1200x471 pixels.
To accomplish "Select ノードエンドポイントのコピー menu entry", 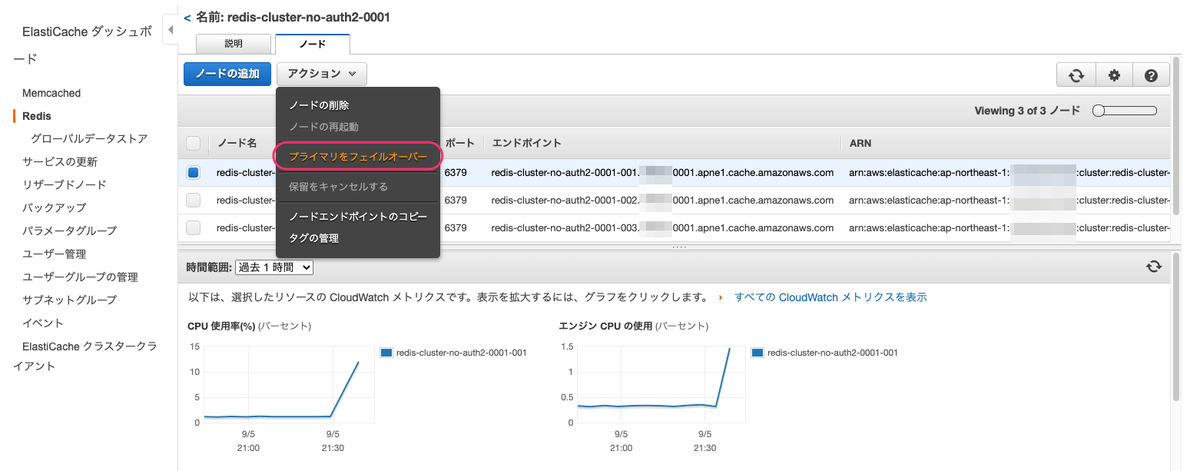I will click(358, 217).
